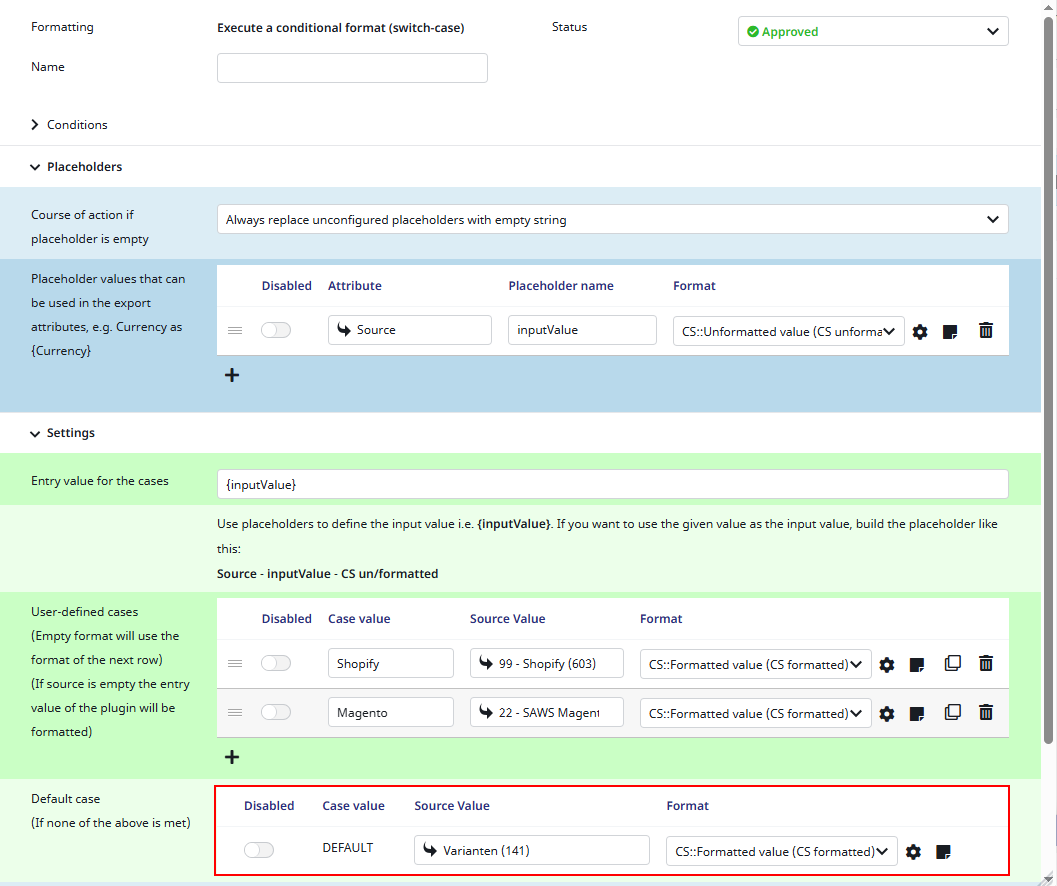Open the Status dropdown showing Approved
The width and height of the screenshot is (1057, 886).
point(873,32)
